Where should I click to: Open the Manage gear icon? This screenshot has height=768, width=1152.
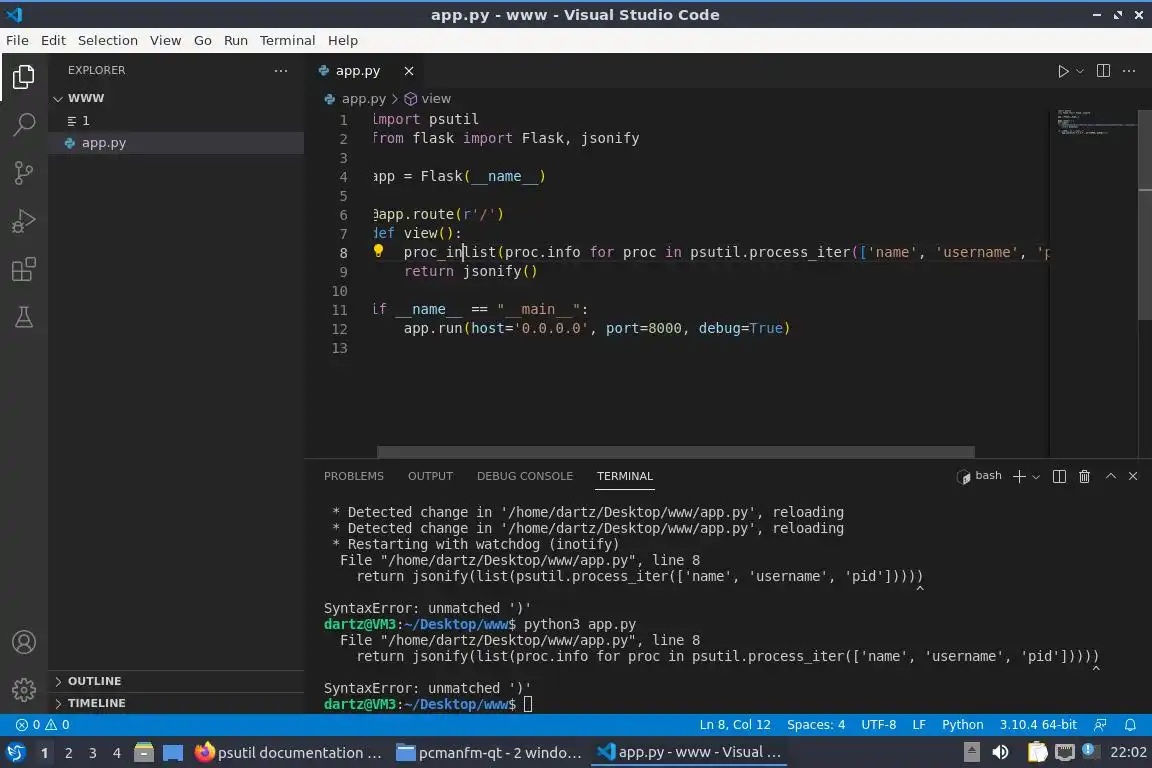[x=24, y=689]
